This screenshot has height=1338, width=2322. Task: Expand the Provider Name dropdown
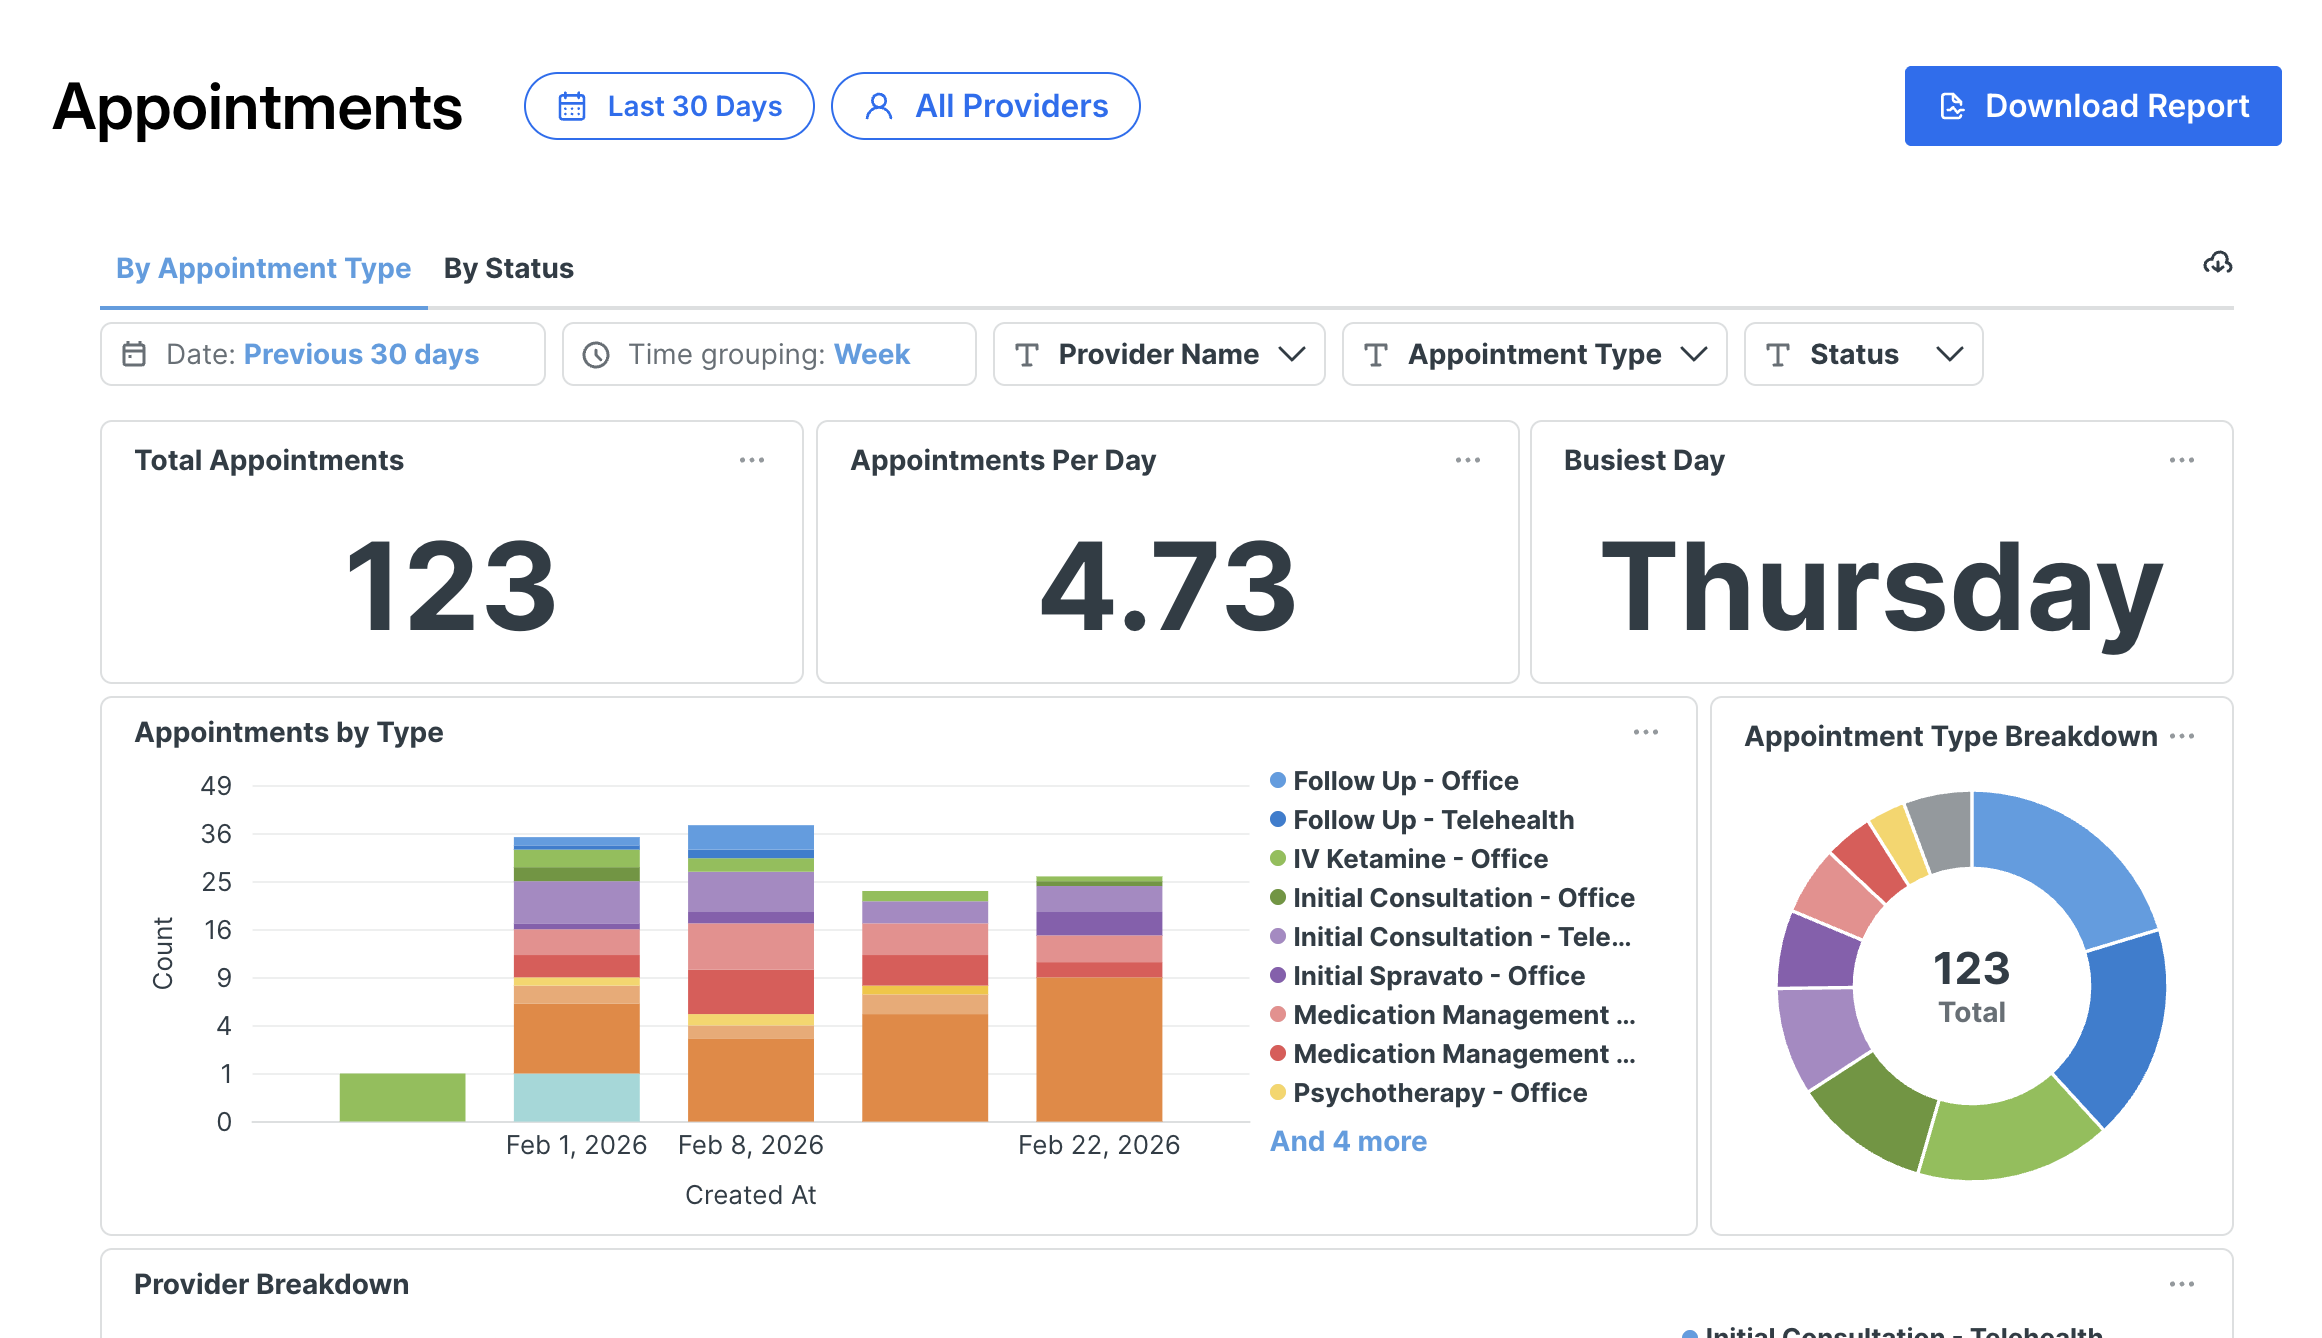(x=1158, y=354)
